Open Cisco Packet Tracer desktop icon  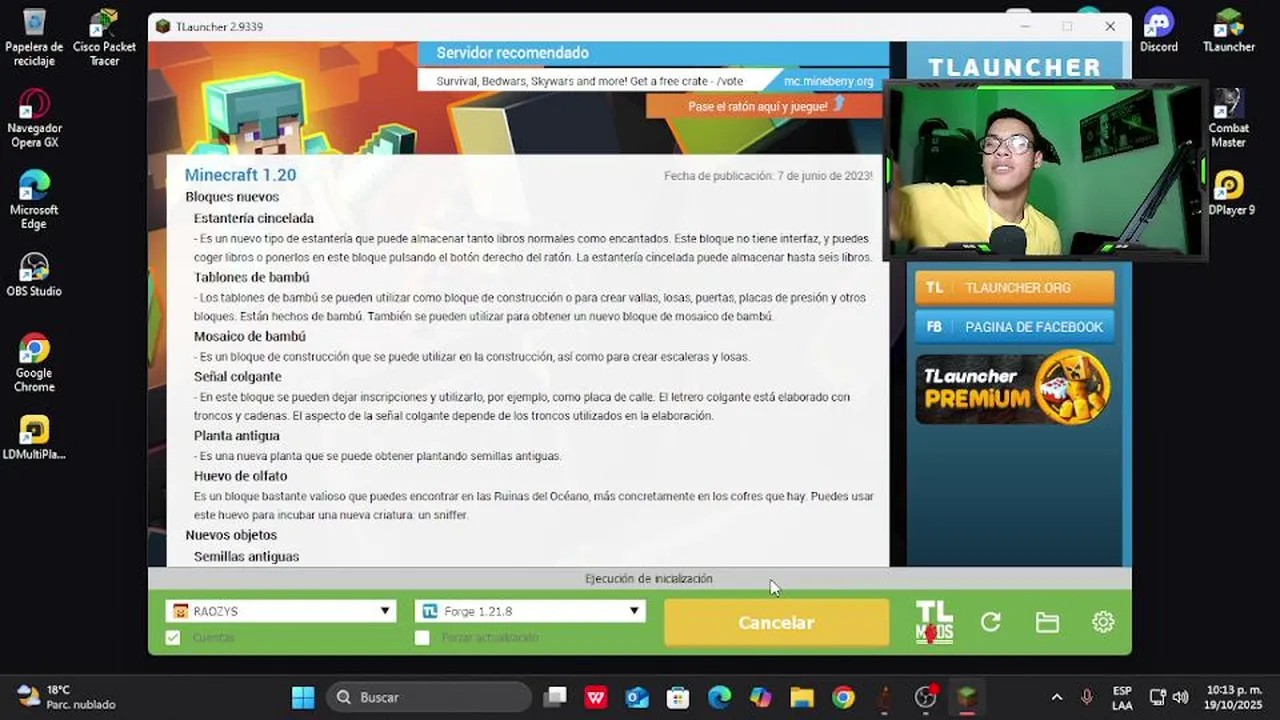[x=104, y=36]
